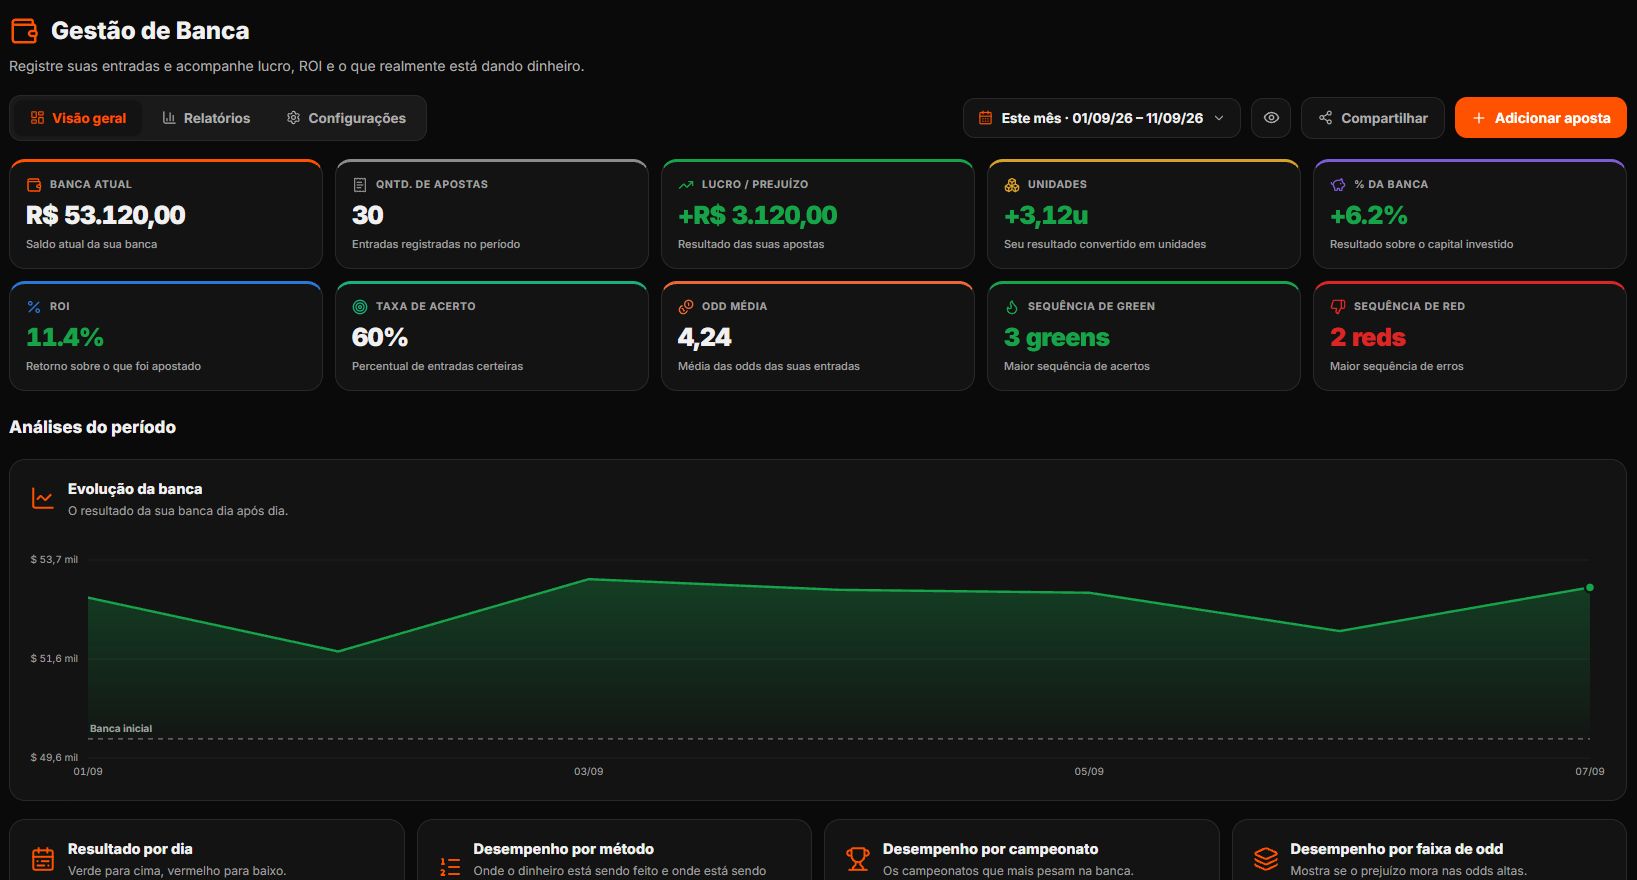Click the 3 greens streak value
This screenshot has width=1637, height=880.
click(x=1057, y=337)
